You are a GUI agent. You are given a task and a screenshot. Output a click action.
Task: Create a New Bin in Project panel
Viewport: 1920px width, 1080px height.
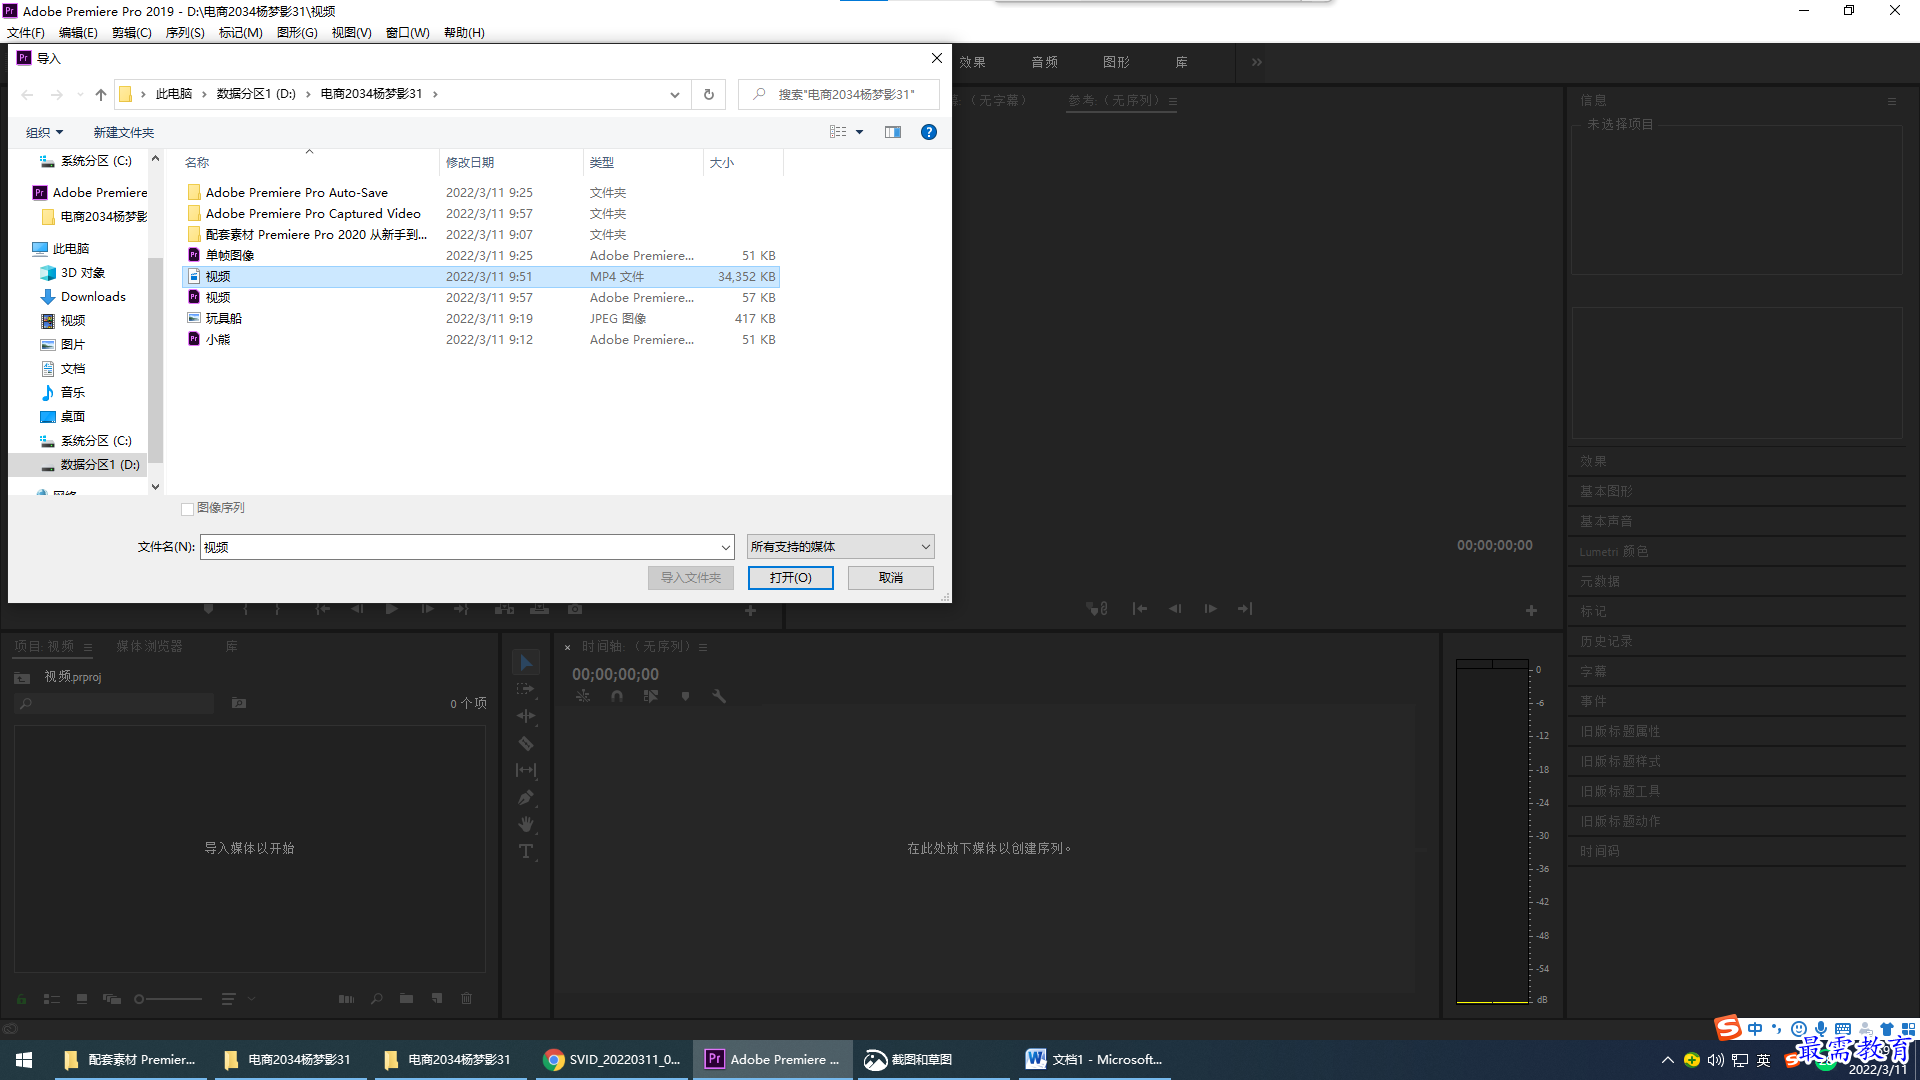(x=406, y=998)
